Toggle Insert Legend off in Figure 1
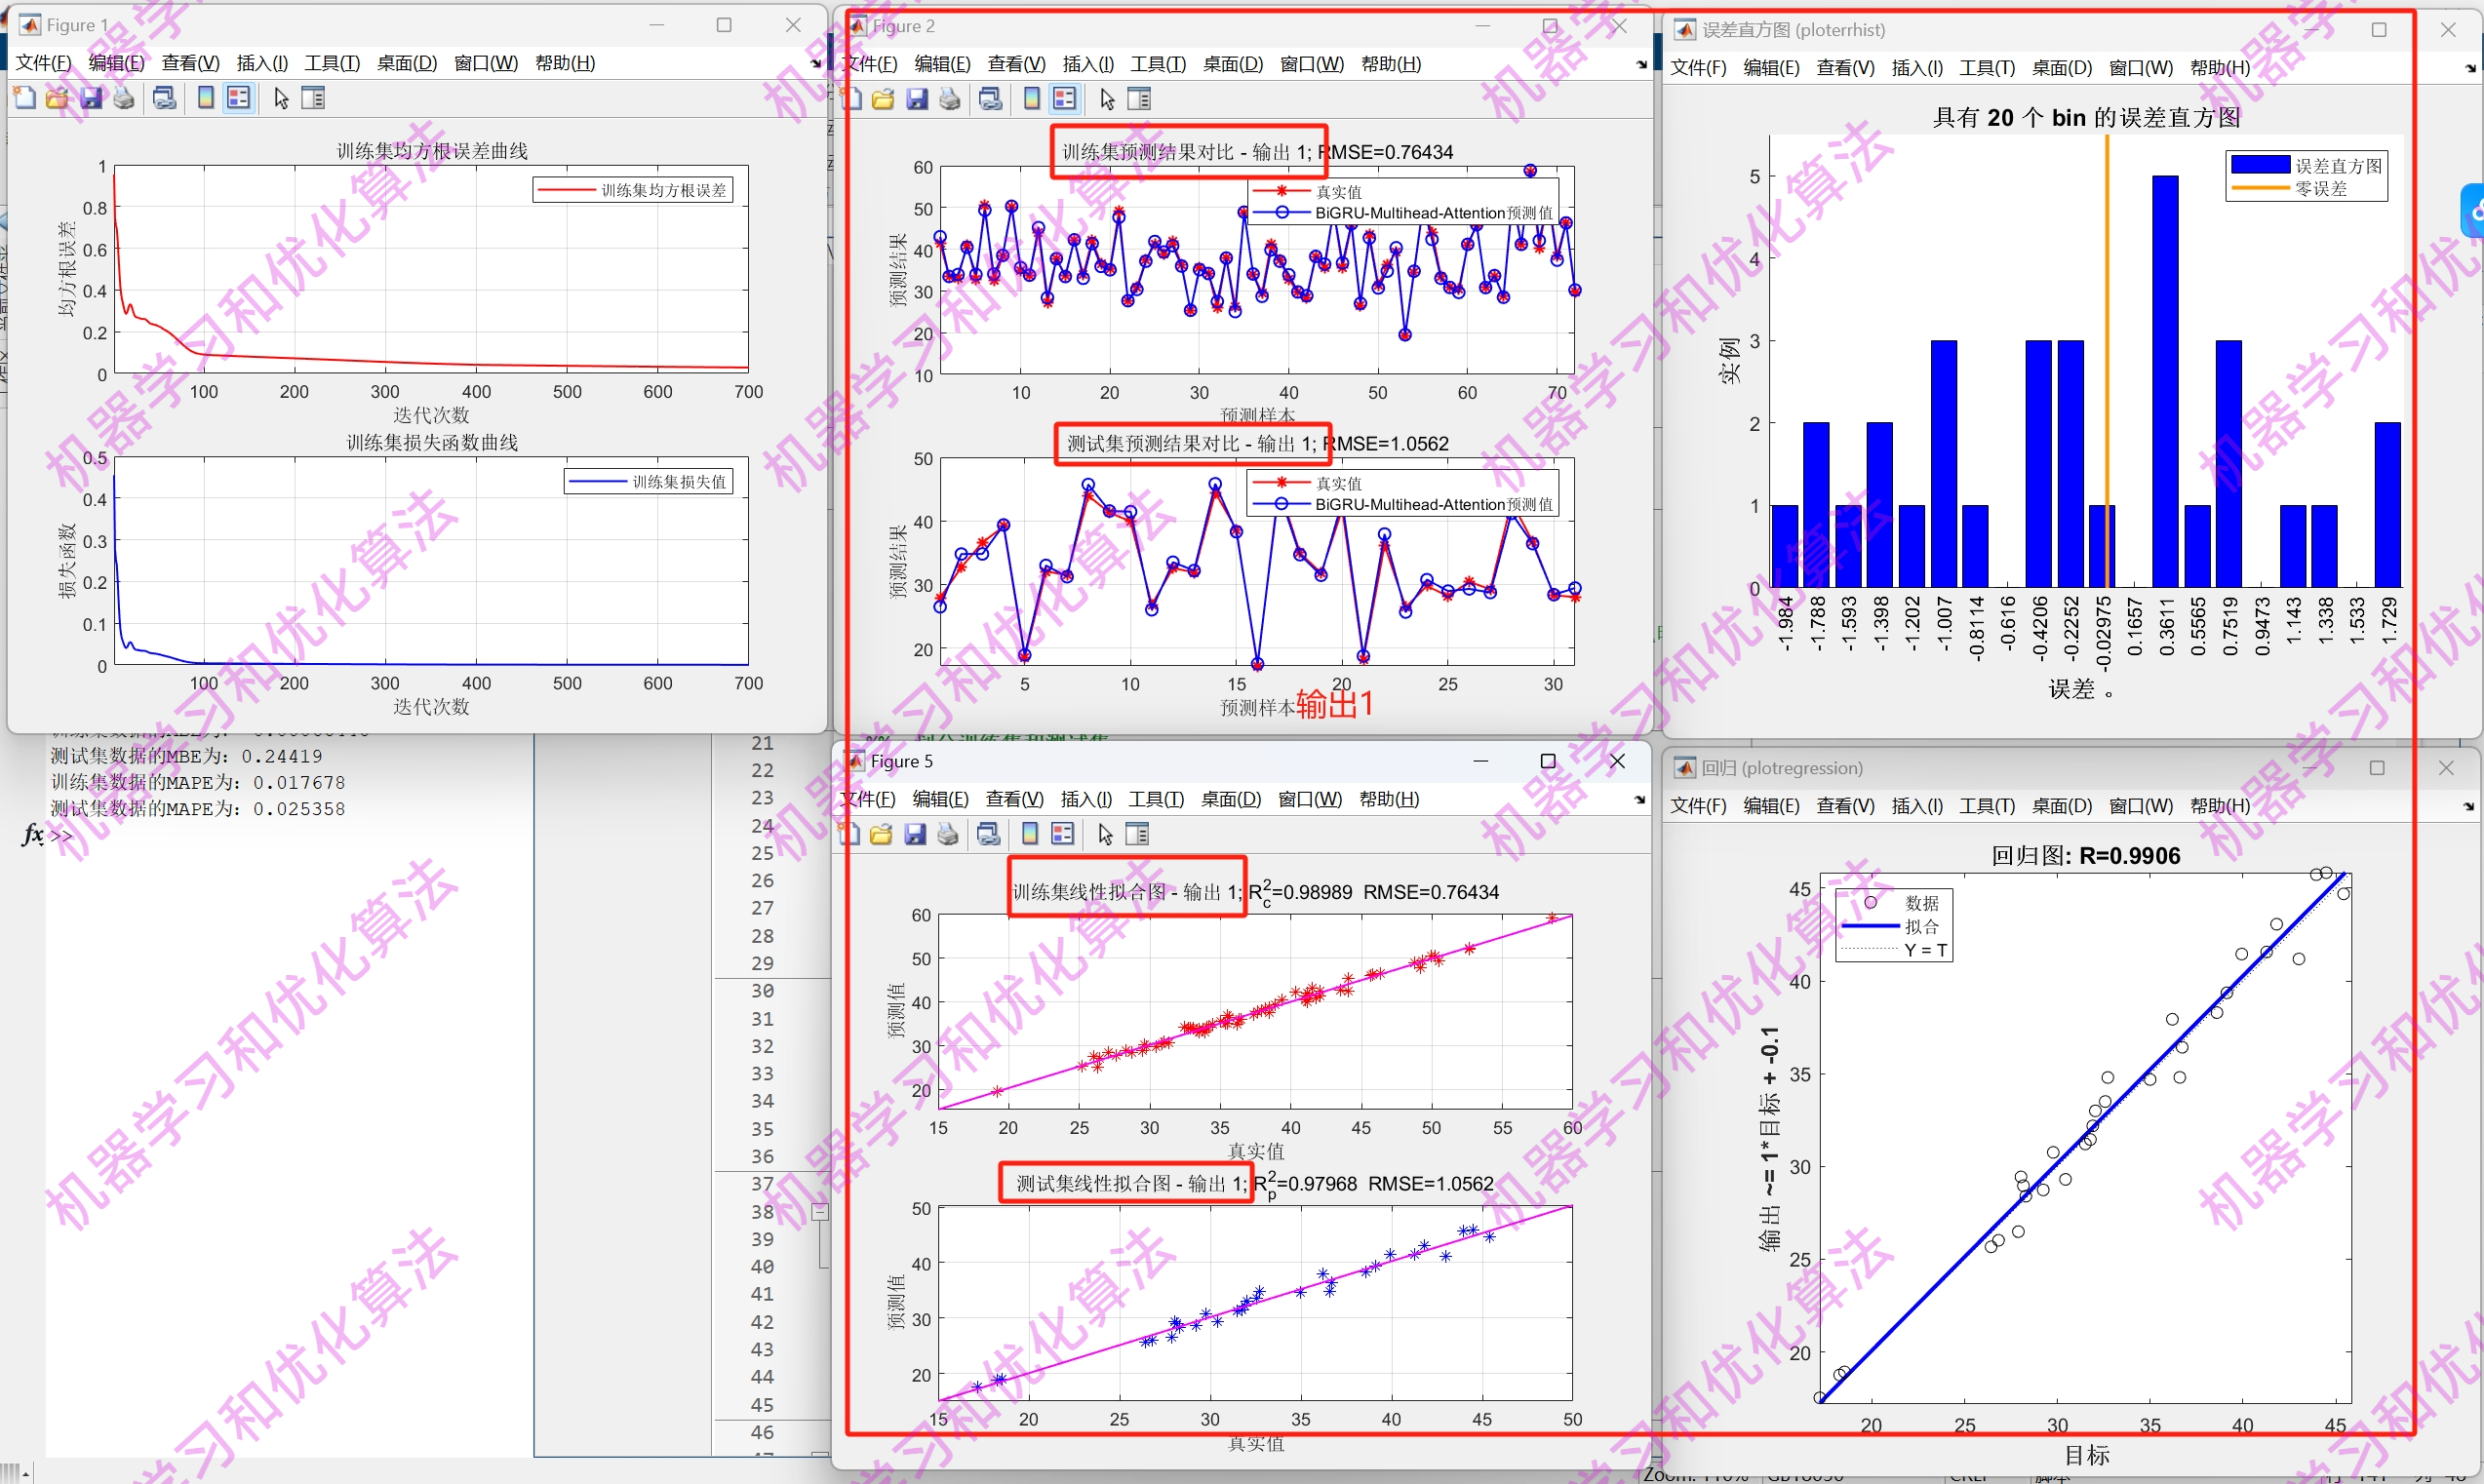2484x1484 pixels. (x=238, y=98)
